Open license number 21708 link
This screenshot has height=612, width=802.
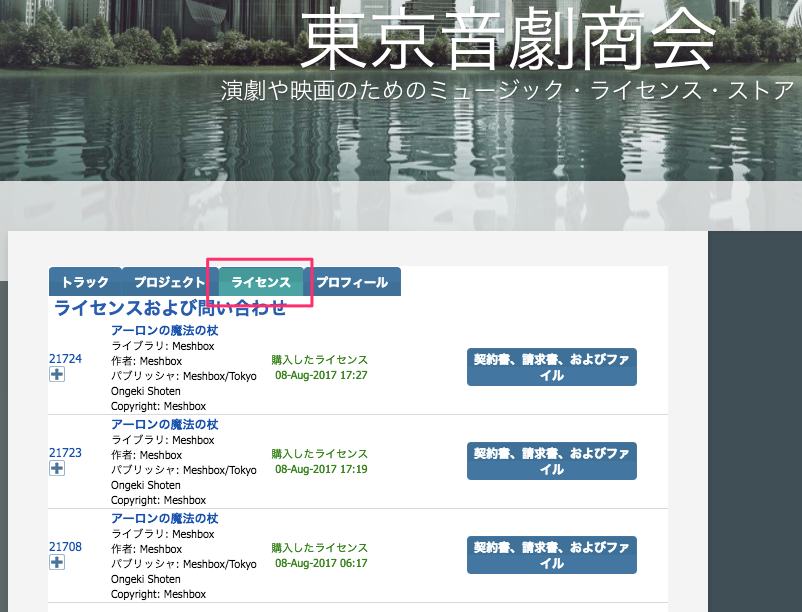(65, 547)
